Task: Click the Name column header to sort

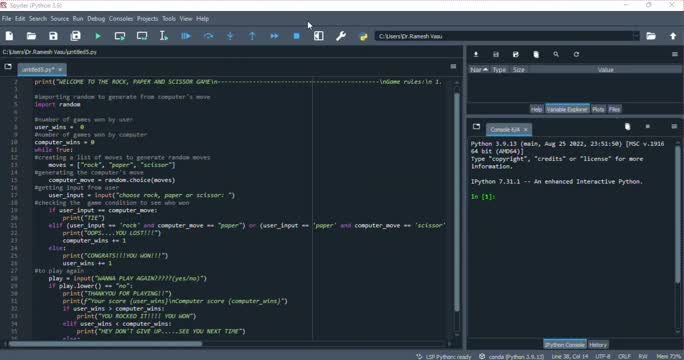Action: [479, 70]
